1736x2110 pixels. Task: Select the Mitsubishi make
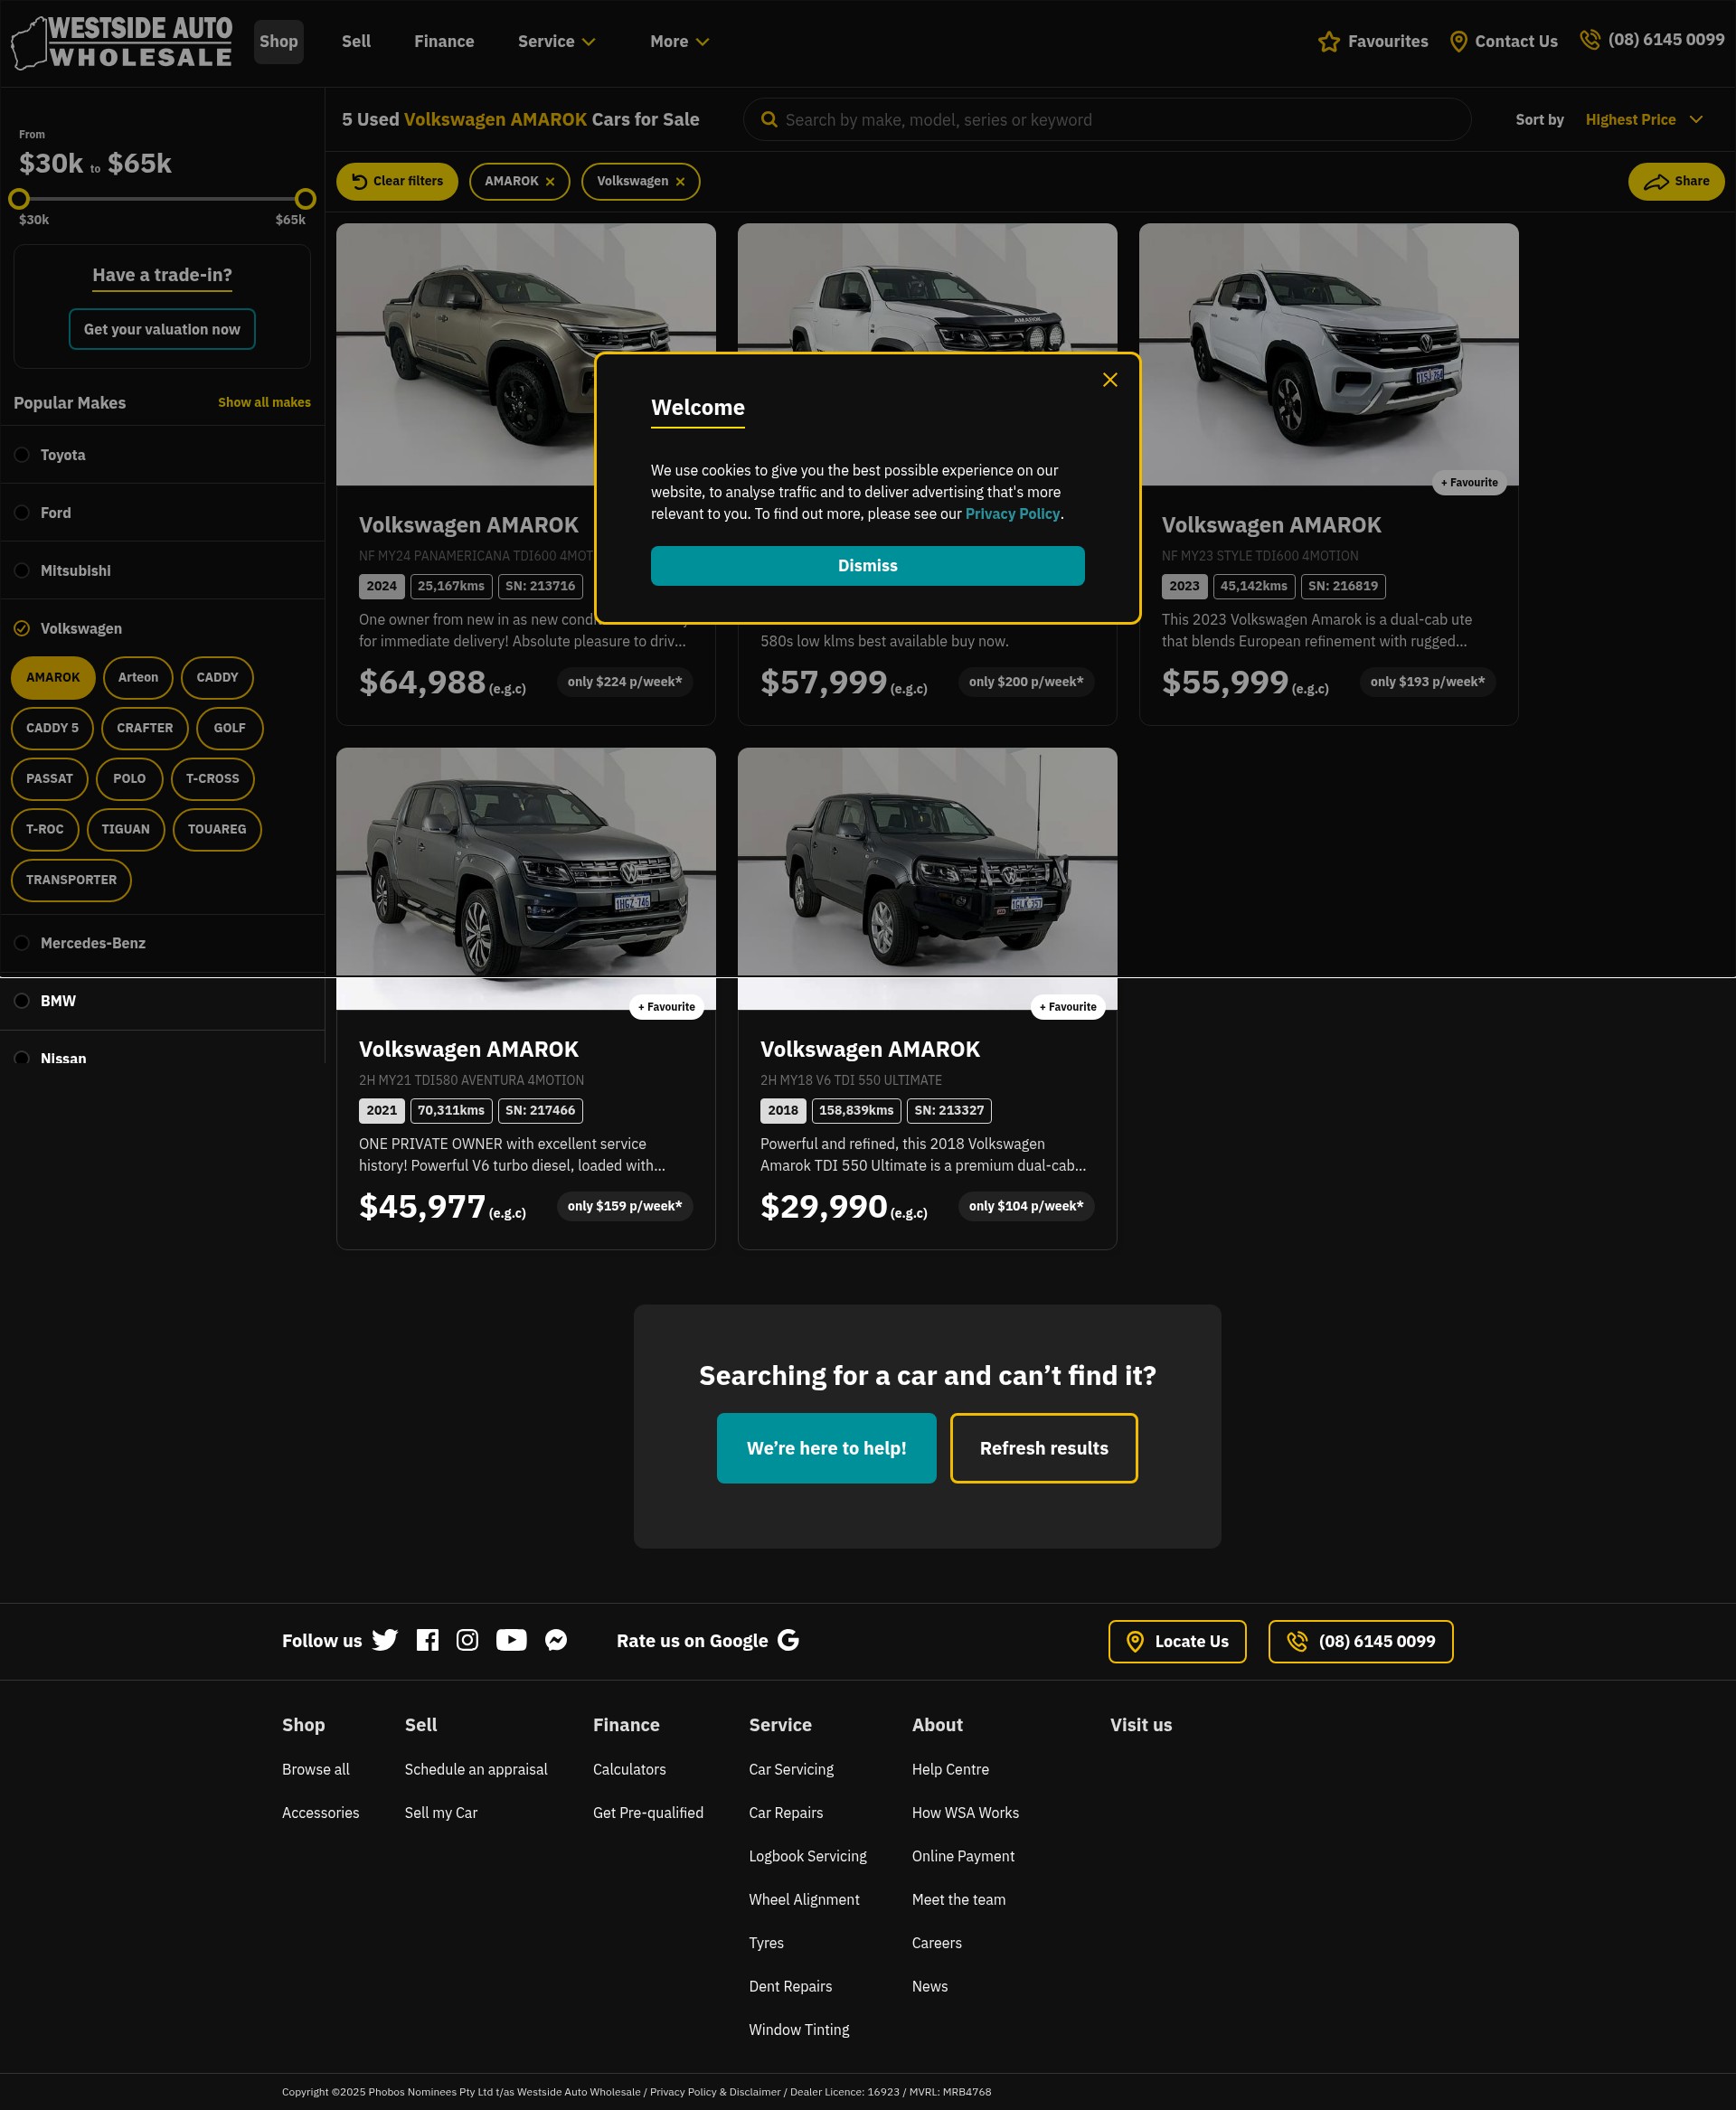[x=162, y=571]
